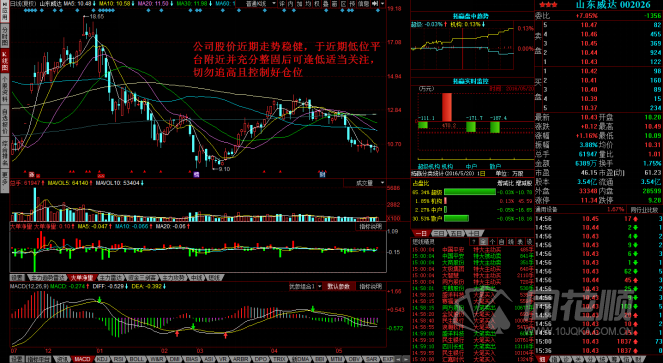
Task: Toggle the 区 range statistics button
Action: 343,3
